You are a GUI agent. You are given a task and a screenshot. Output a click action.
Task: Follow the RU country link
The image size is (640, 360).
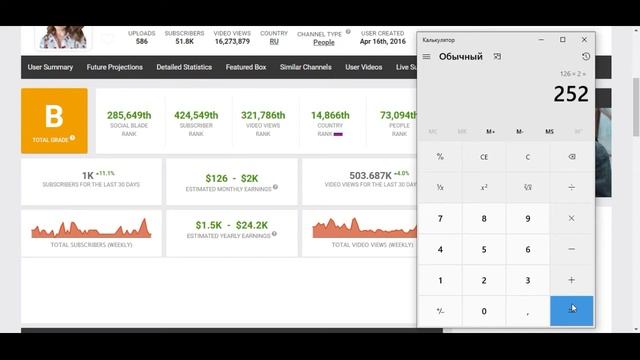(274, 42)
